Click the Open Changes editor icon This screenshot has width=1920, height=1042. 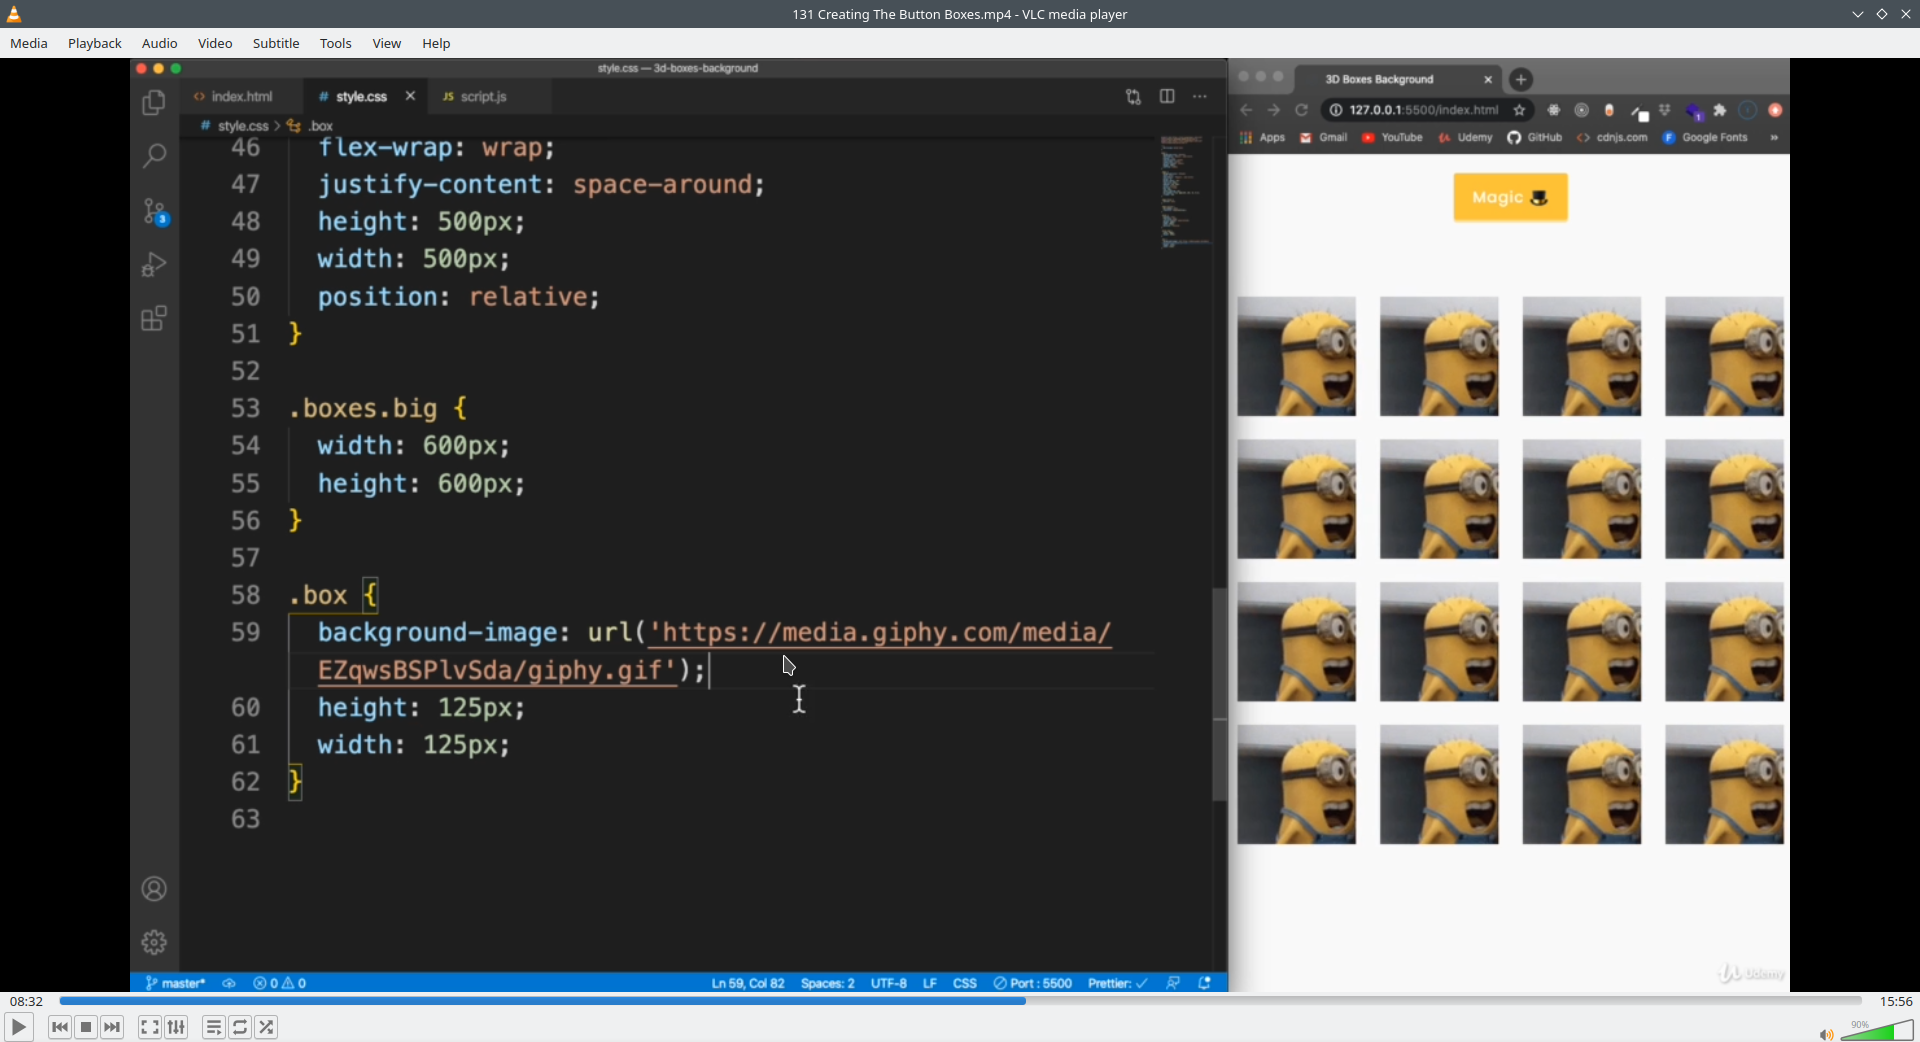tap(1133, 97)
